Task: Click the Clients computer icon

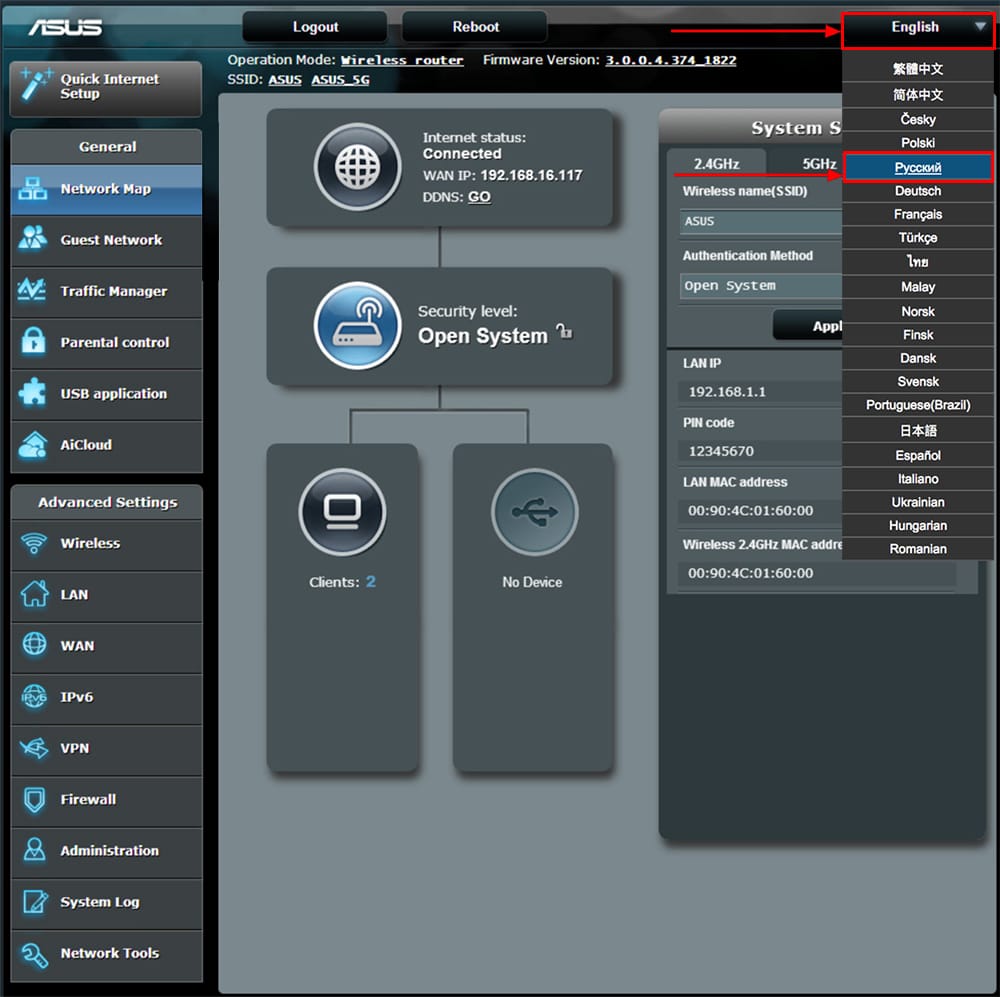Action: coord(342,512)
